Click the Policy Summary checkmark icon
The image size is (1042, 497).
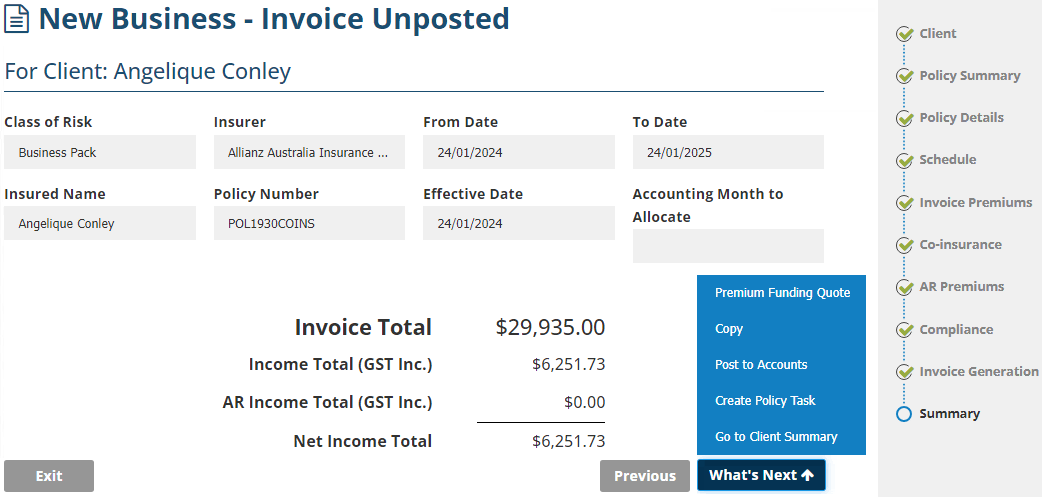(905, 76)
